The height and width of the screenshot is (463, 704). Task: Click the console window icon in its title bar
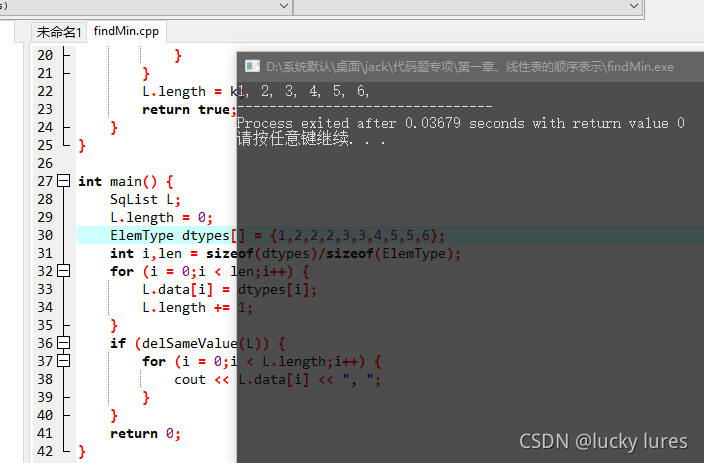pyautogui.click(x=252, y=66)
